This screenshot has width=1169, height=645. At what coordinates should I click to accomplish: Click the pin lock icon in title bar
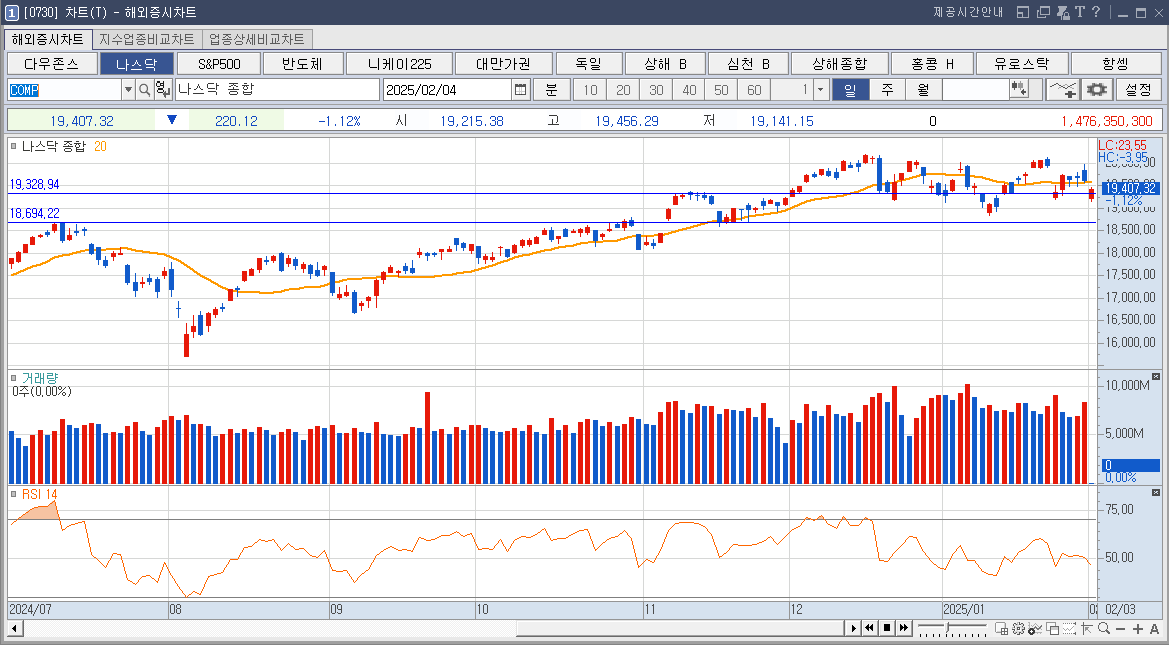[1063, 13]
